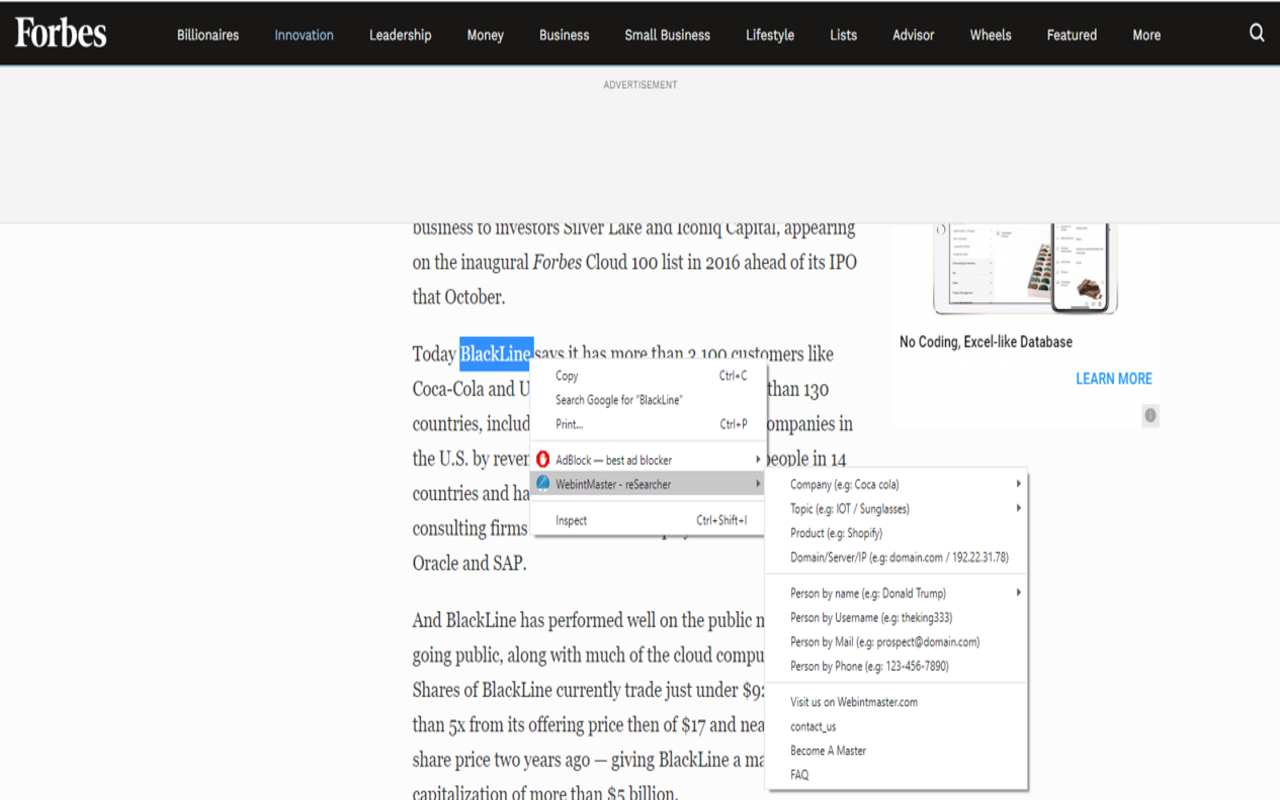Open the More nav menu
The image size is (1280, 800).
point(1146,35)
